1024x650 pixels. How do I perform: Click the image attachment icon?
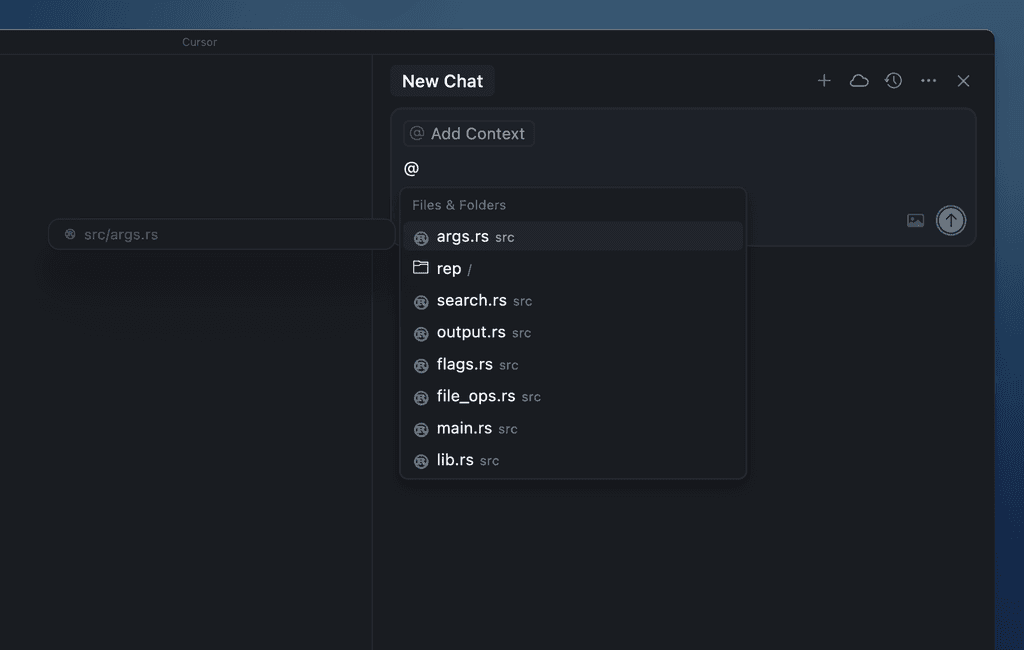(915, 220)
